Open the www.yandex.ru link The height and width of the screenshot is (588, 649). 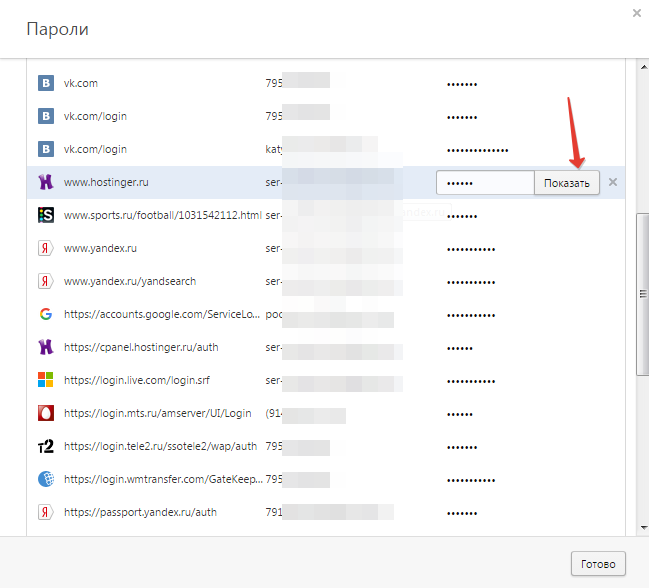[x=100, y=248]
